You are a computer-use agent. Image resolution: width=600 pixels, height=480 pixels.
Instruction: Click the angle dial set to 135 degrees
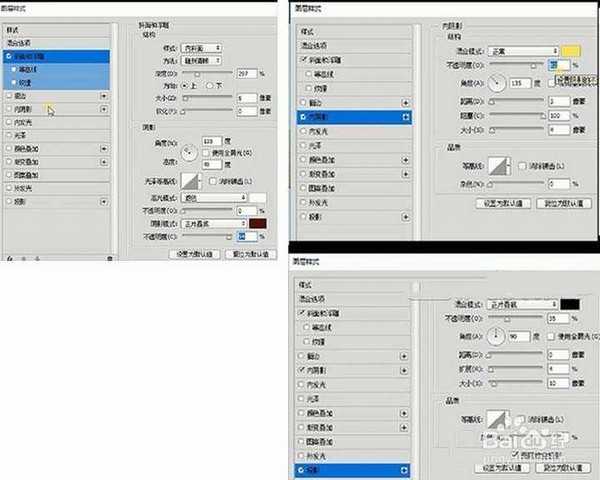[x=499, y=84]
